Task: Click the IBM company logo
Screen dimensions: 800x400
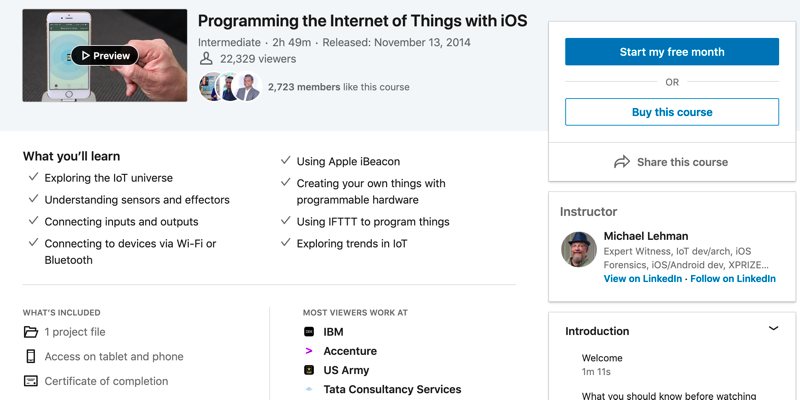Action: tap(309, 332)
